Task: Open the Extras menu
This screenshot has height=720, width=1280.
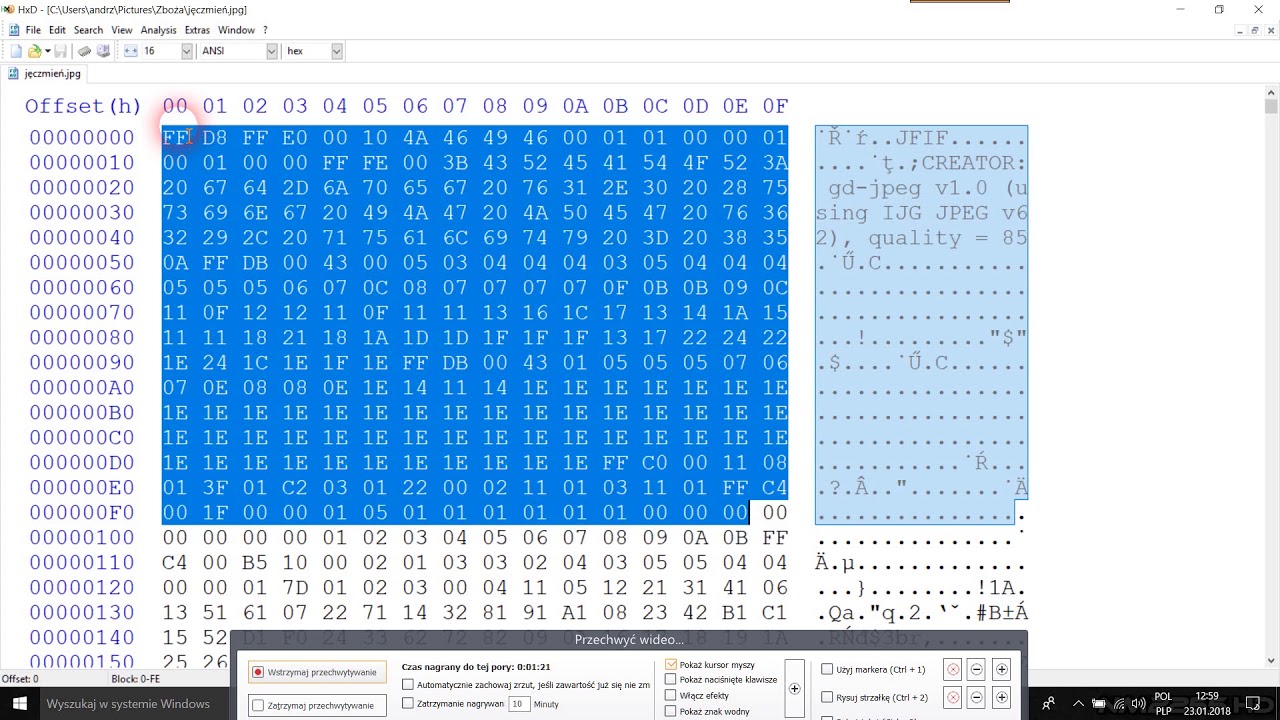Action: 197,30
